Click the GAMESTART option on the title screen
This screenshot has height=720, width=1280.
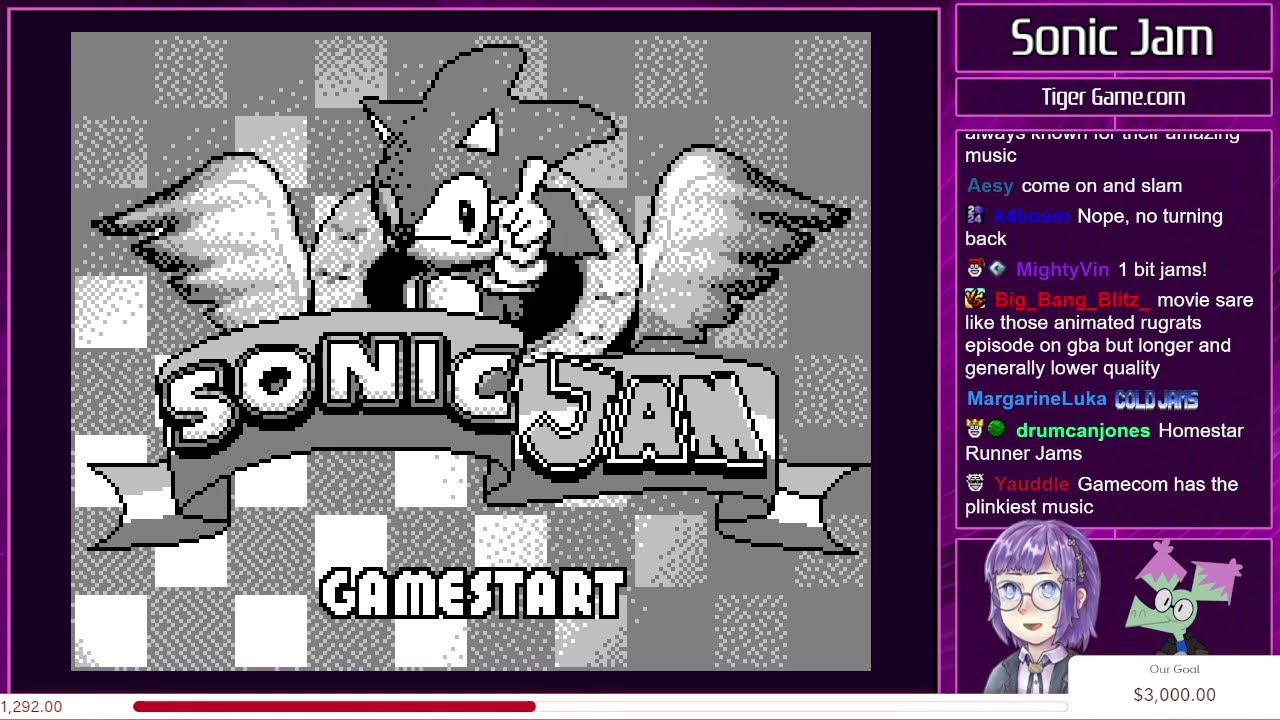click(472, 594)
